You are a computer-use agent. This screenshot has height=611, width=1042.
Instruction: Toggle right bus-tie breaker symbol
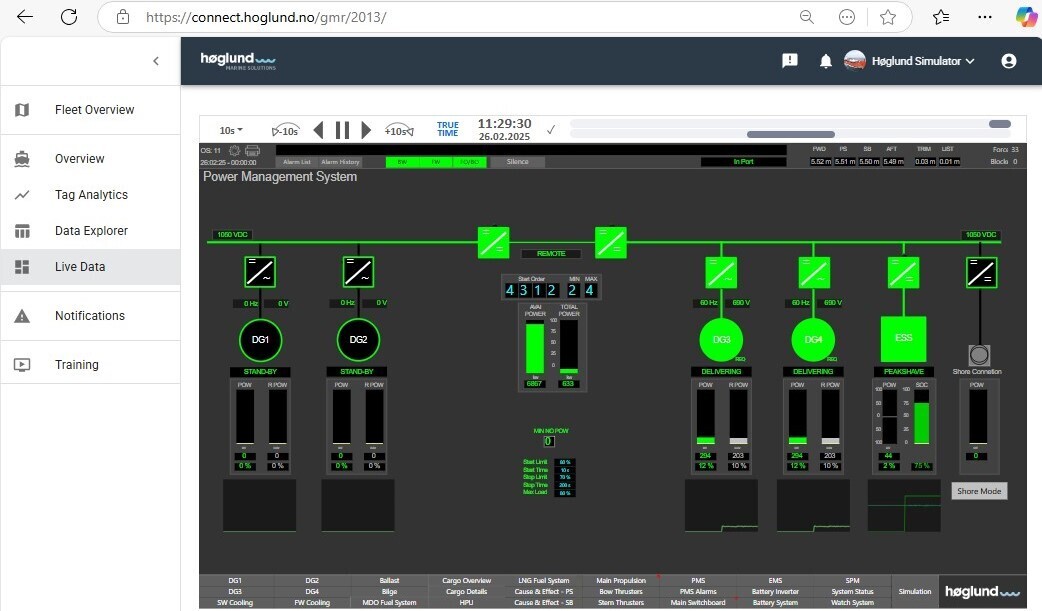click(x=611, y=243)
